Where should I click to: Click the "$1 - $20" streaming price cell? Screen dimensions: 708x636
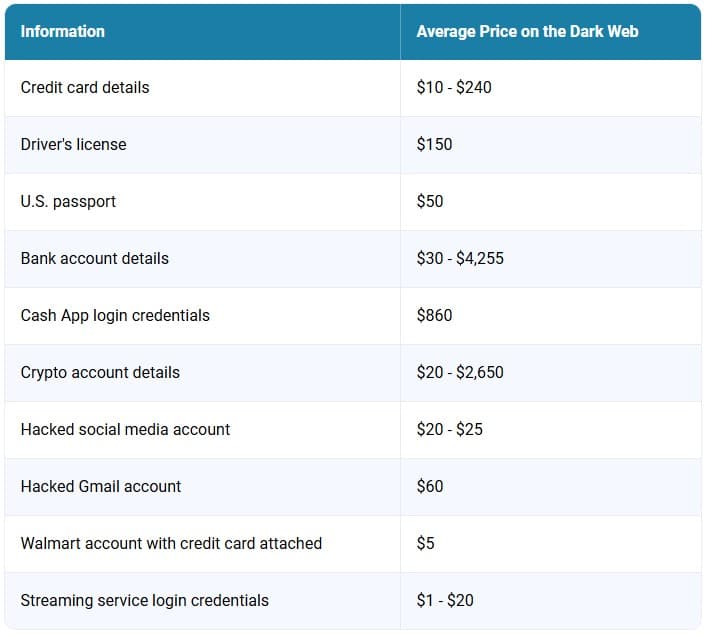tap(445, 600)
